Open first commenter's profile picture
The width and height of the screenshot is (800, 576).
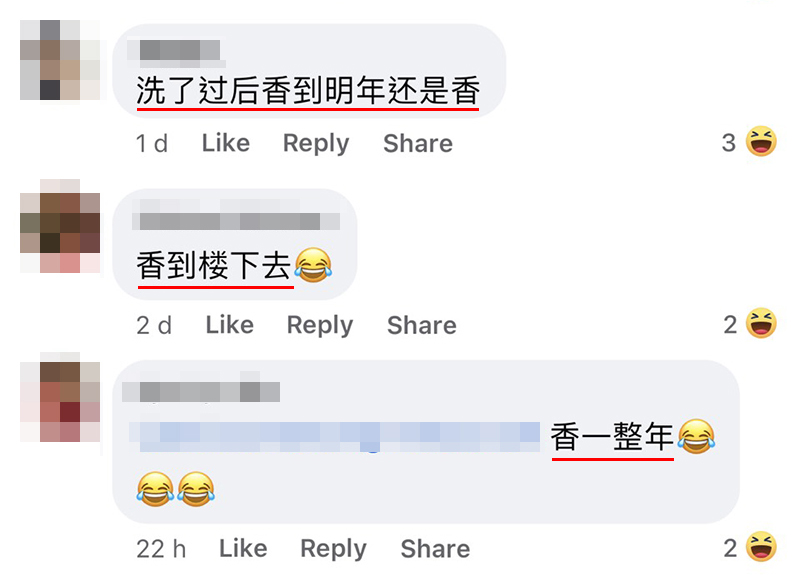tap(60, 60)
